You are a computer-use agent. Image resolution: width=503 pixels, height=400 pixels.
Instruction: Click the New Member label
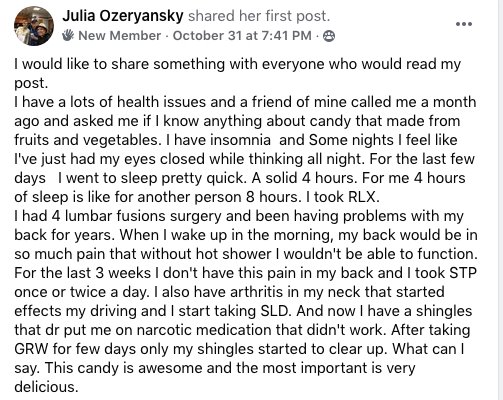tap(119, 35)
